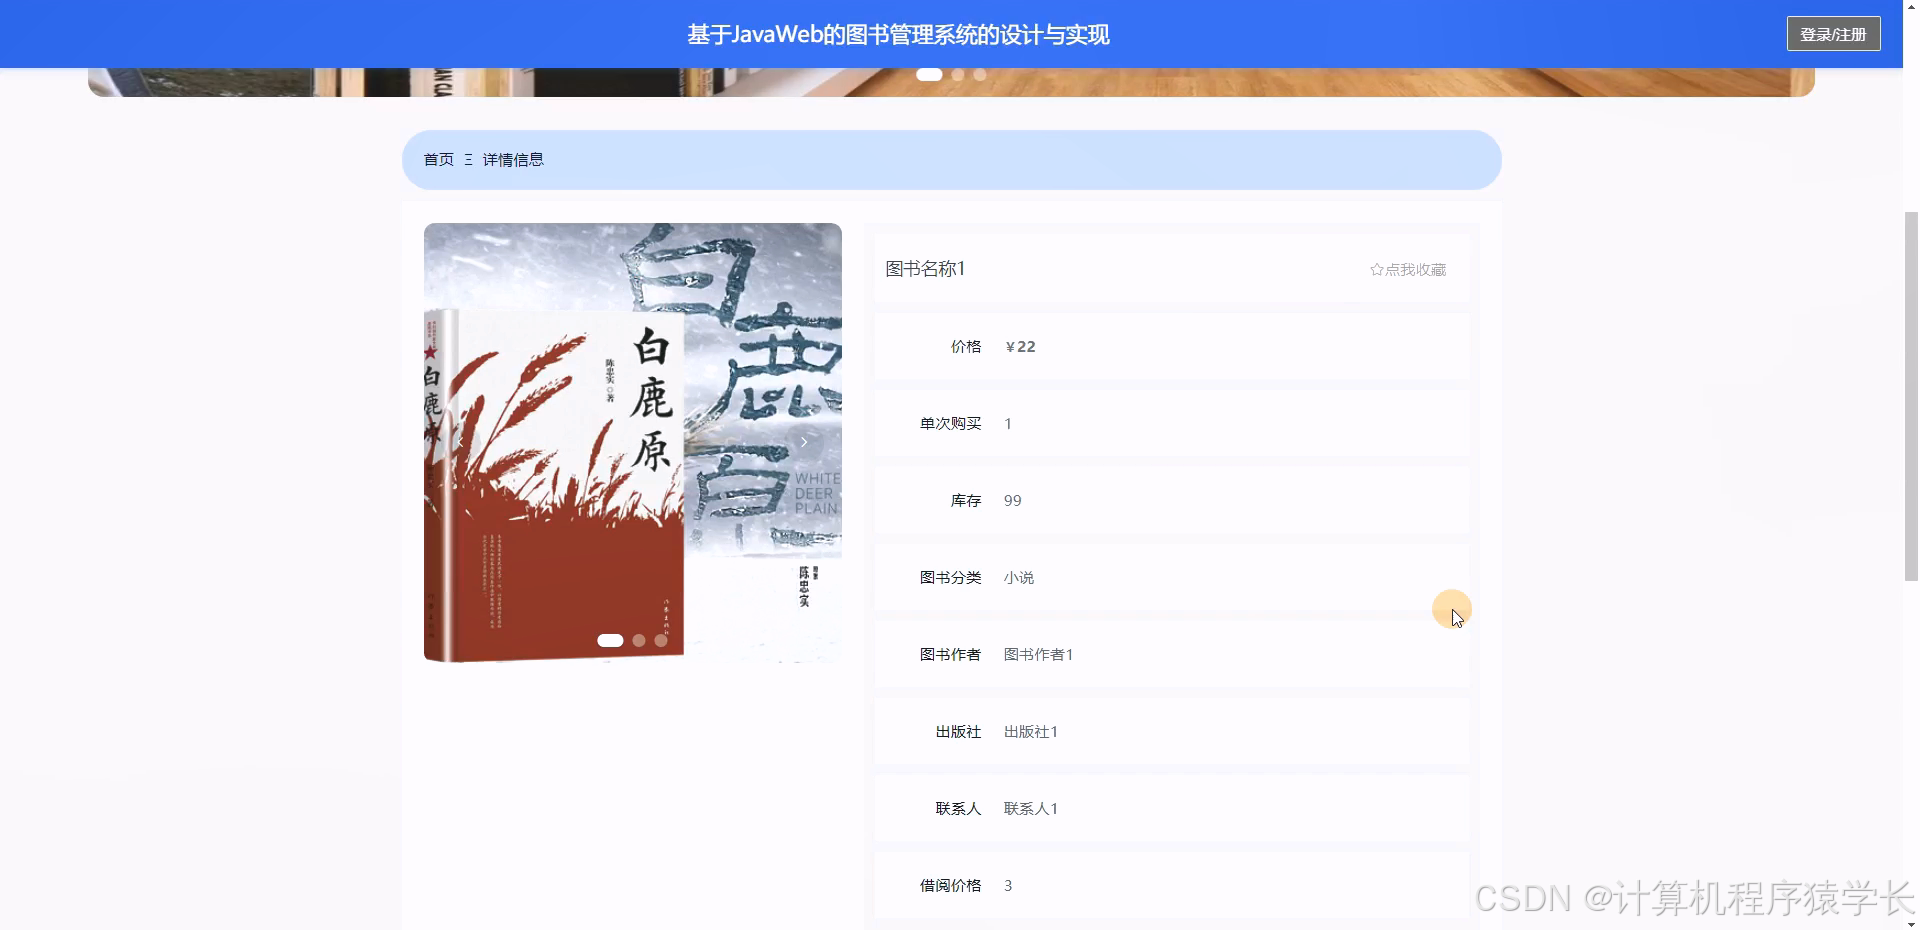1920x930 pixels.
Task: Select the active first dot of book images
Action: pyautogui.click(x=611, y=640)
